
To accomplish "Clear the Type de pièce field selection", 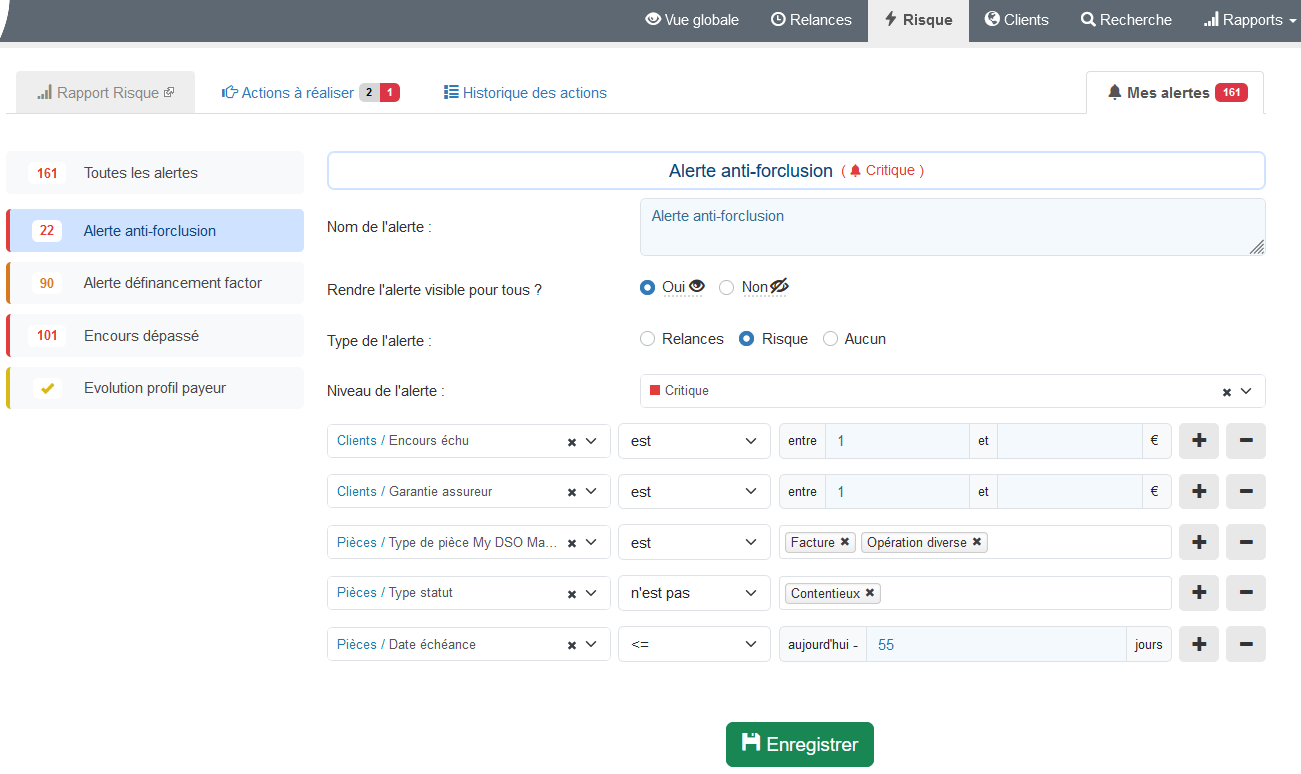I will [x=572, y=543].
